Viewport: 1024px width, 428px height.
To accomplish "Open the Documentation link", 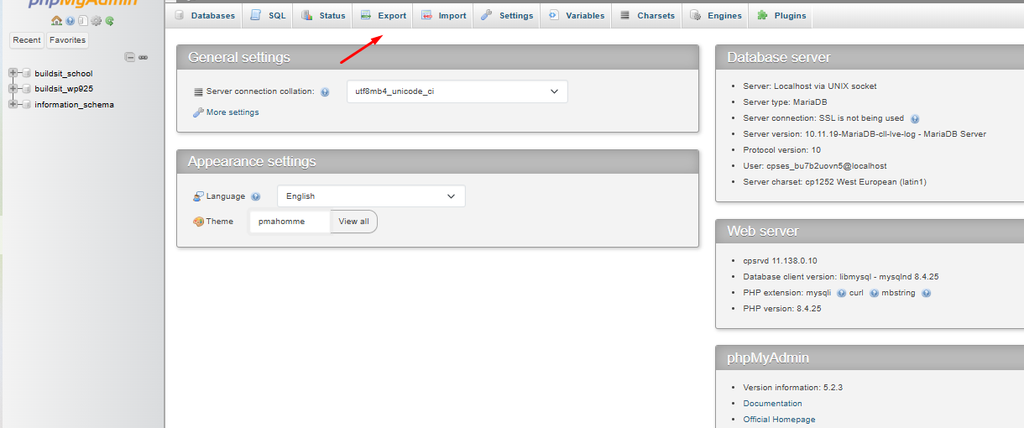I will click(773, 403).
